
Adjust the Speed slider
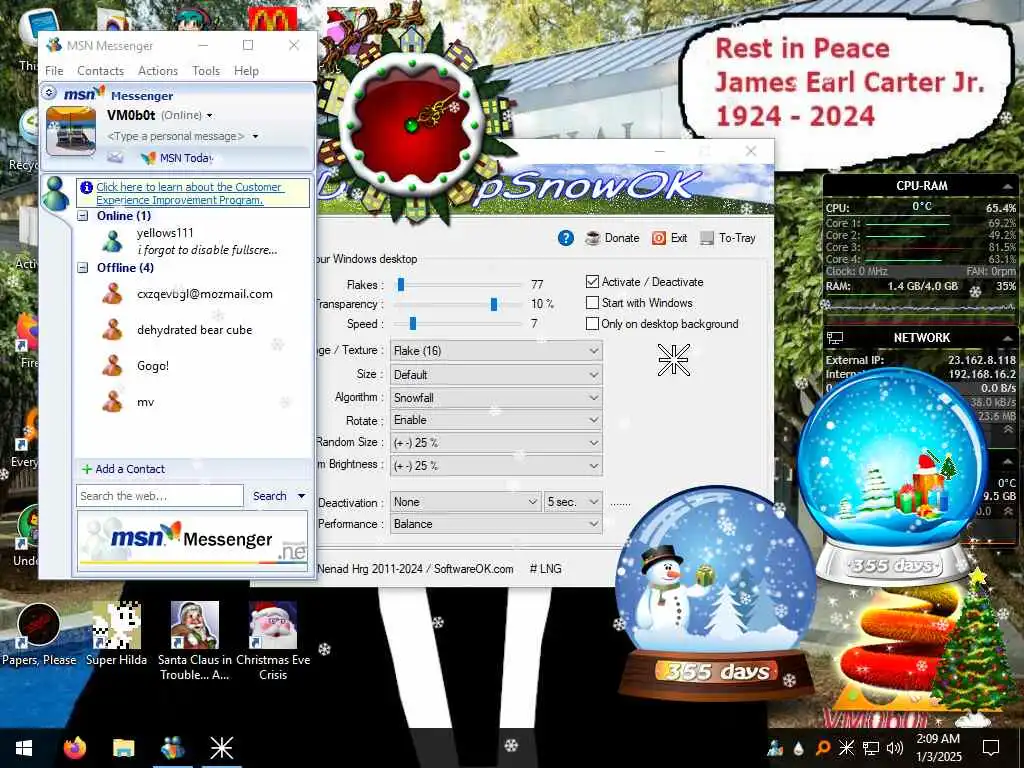coord(413,323)
